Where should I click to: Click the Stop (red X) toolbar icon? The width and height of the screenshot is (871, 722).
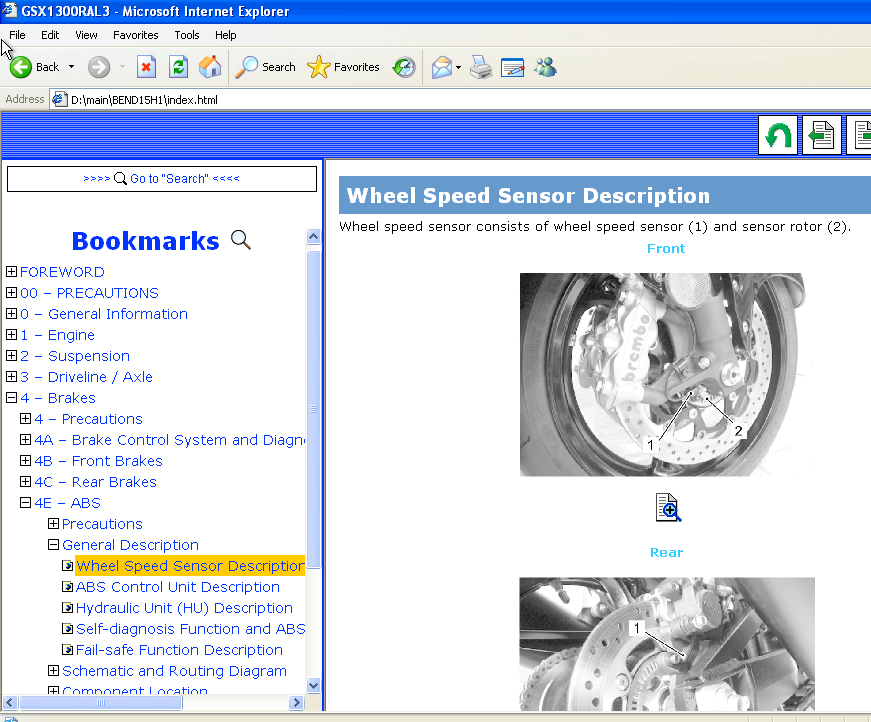point(146,67)
